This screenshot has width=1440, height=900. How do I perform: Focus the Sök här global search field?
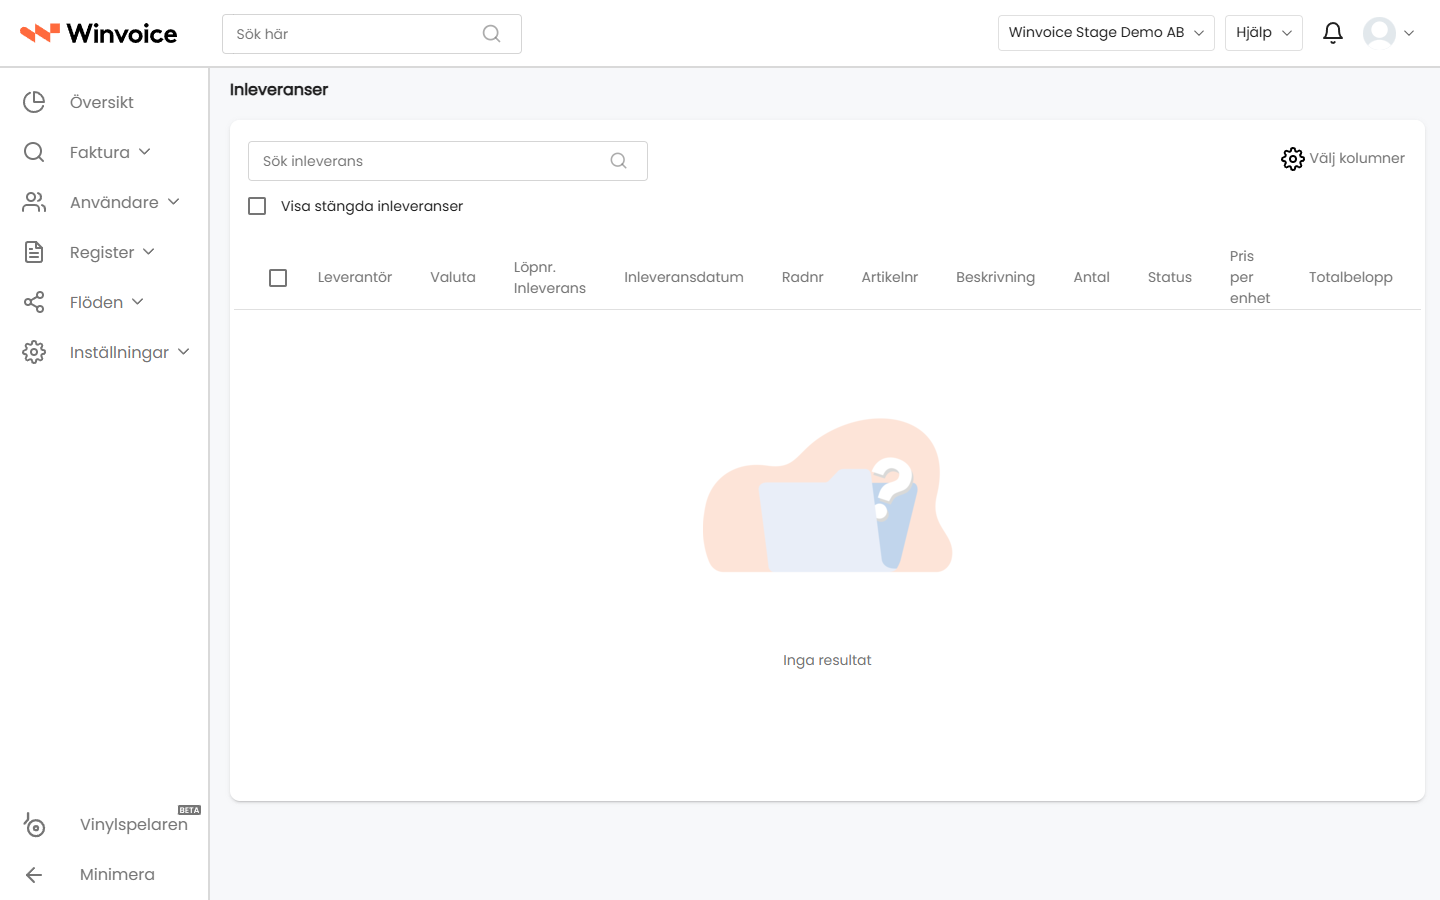372,34
